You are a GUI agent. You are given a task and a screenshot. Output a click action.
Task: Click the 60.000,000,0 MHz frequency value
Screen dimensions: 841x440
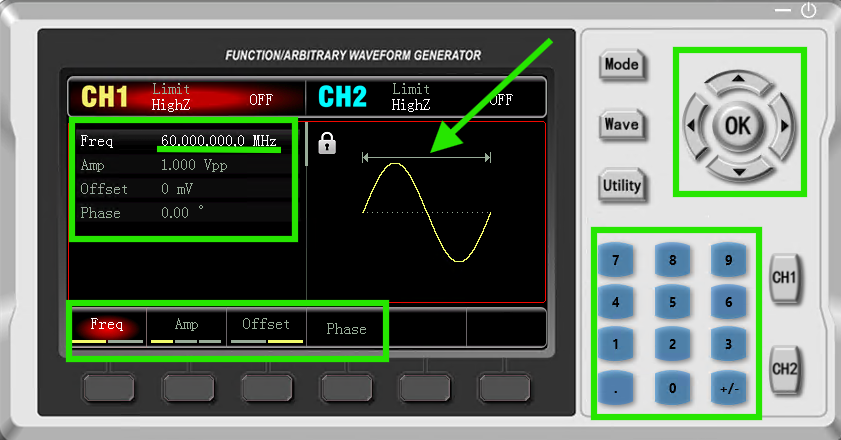219,141
